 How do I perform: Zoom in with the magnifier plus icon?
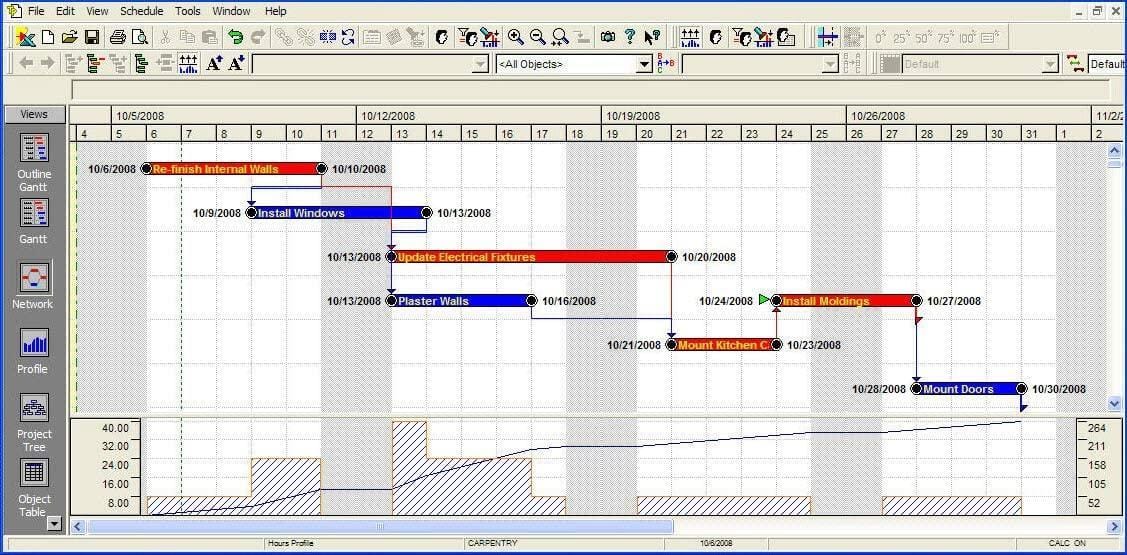coord(516,37)
